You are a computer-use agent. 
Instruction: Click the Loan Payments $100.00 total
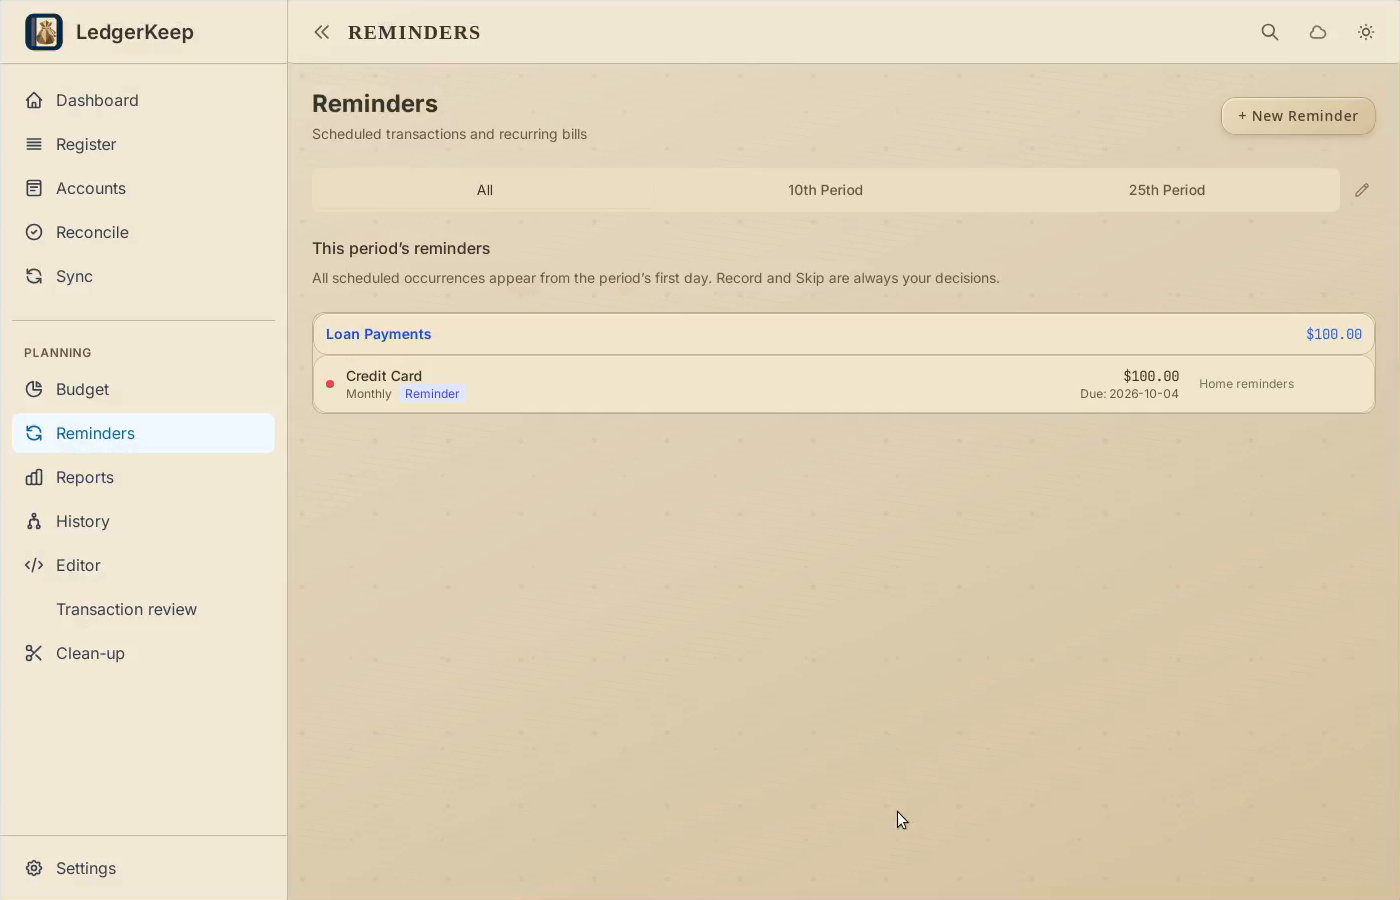click(1333, 334)
